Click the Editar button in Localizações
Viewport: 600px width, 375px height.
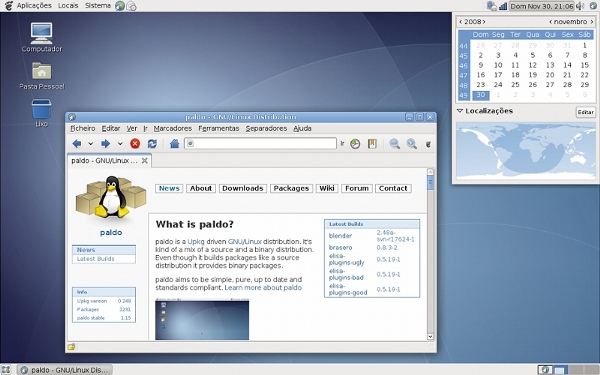point(585,112)
